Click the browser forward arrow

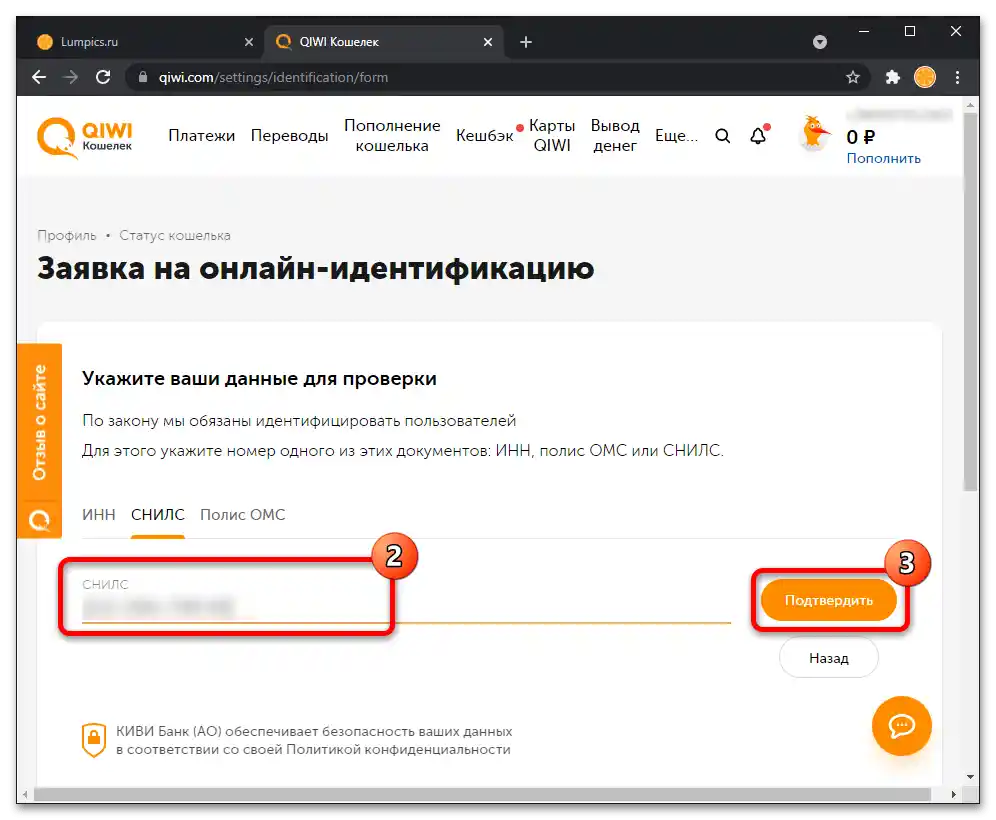point(71,77)
